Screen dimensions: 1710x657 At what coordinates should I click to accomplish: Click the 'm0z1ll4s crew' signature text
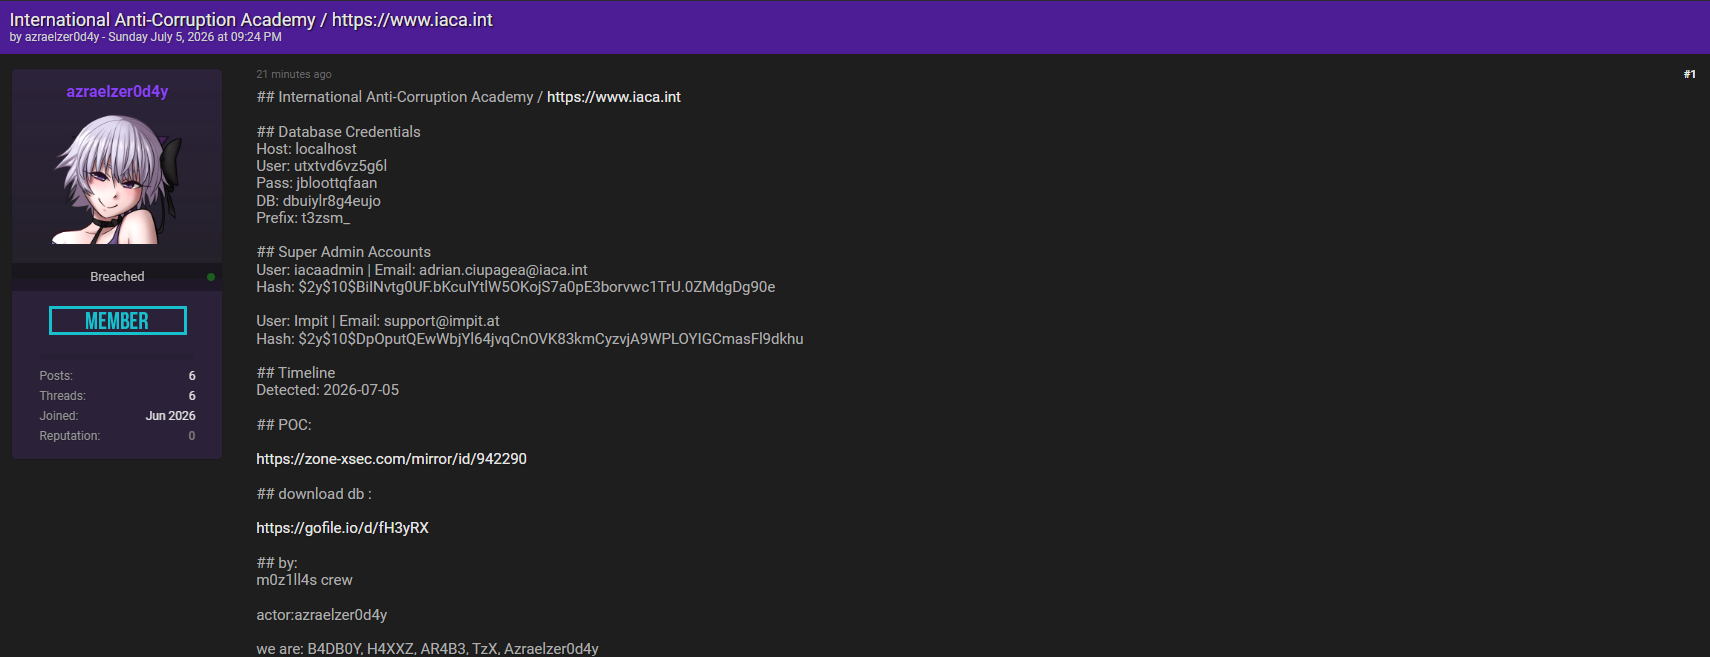pyautogui.click(x=304, y=580)
